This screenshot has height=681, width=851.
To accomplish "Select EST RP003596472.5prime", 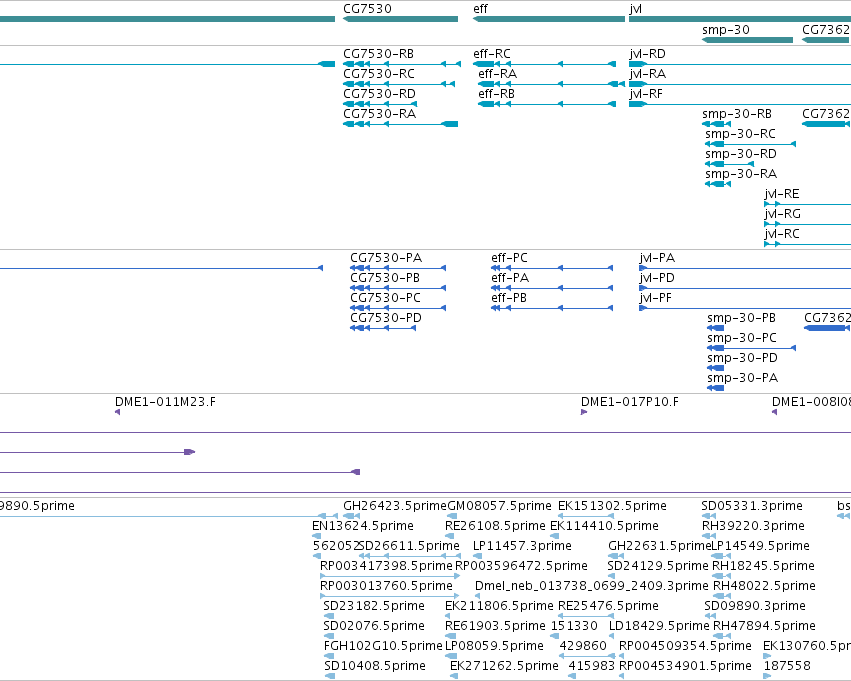I will pyautogui.click(x=521, y=566).
